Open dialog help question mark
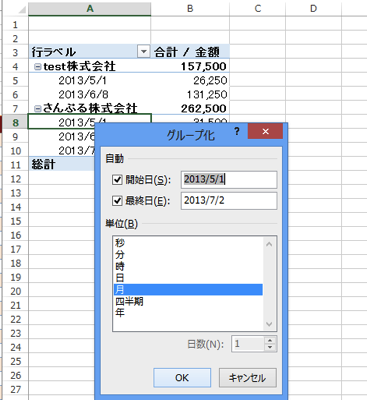 tap(237, 131)
